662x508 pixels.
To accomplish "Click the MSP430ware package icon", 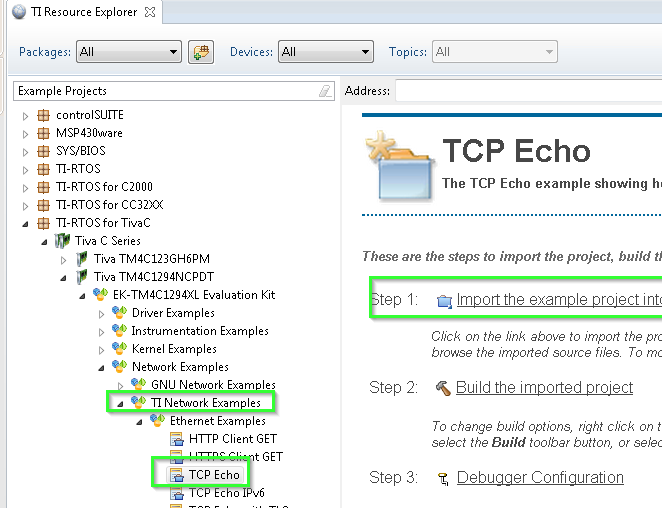I will pyautogui.click(x=43, y=133).
